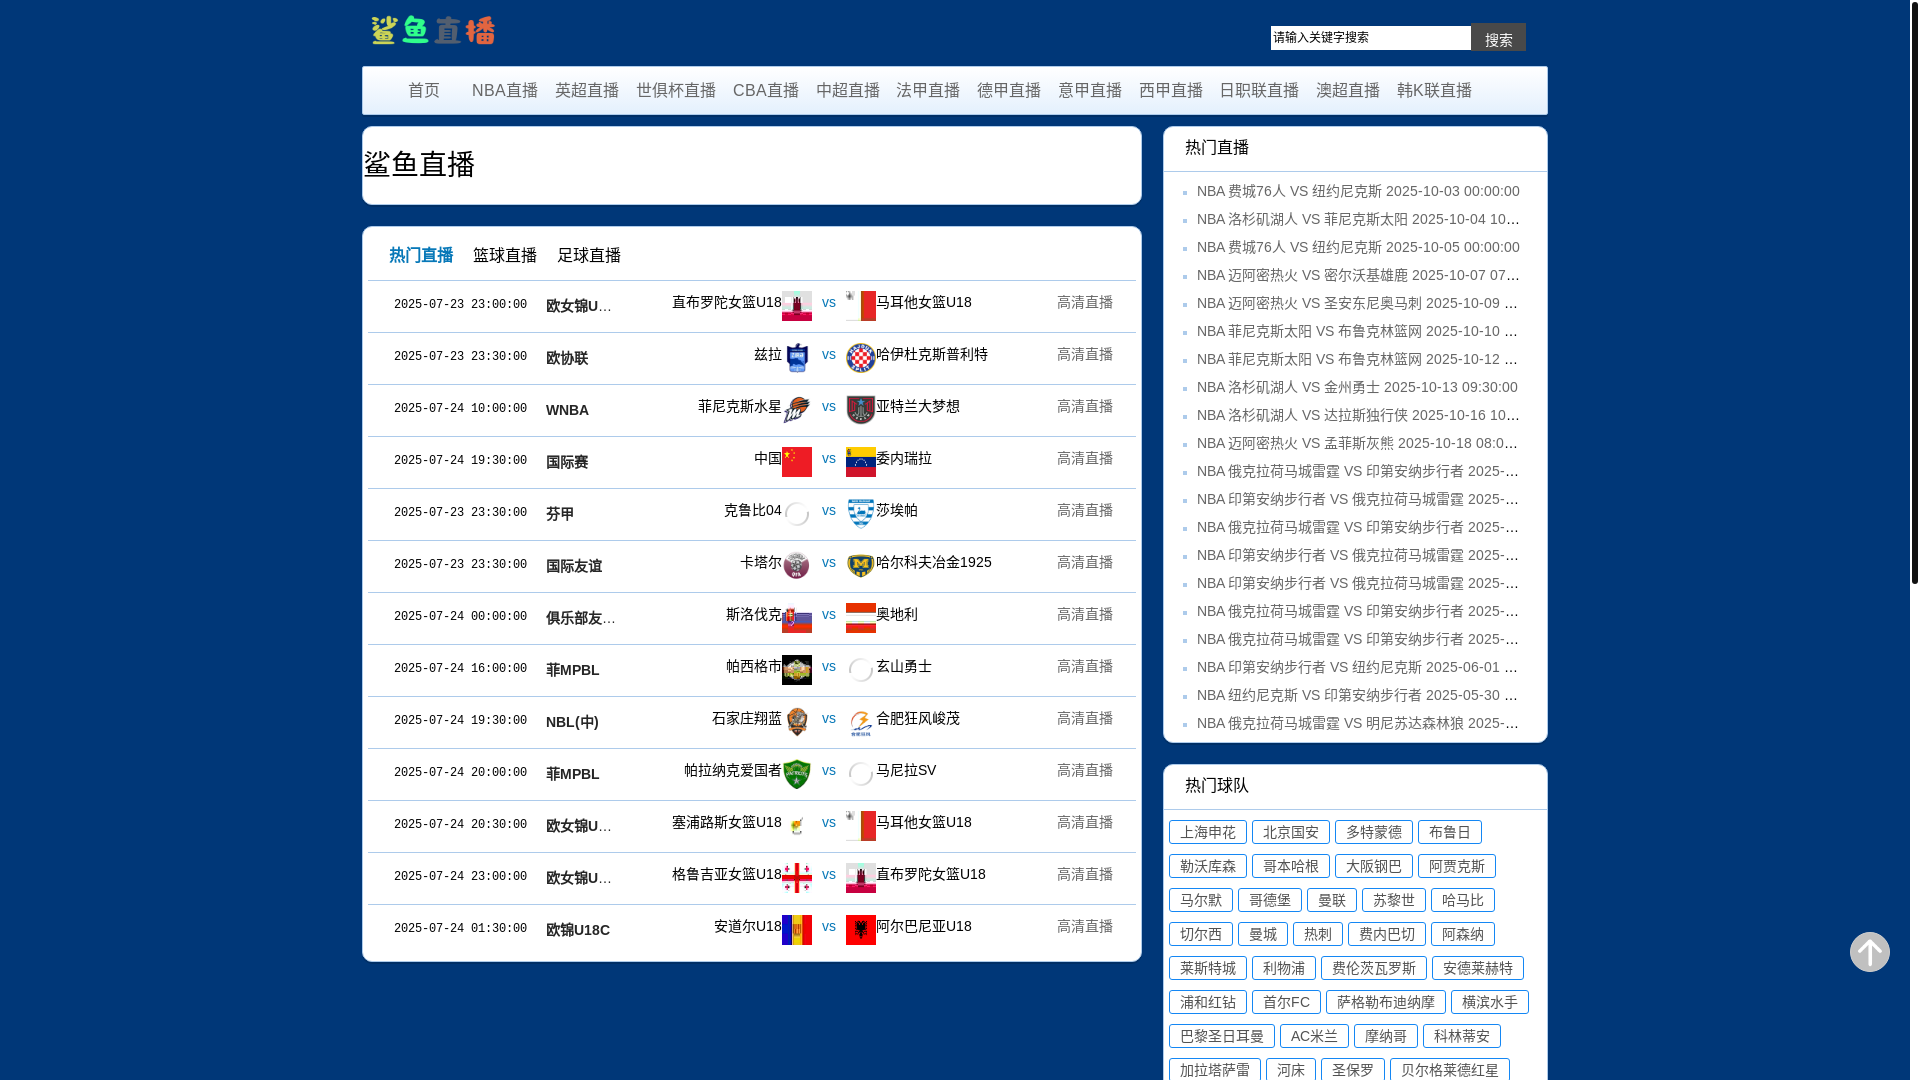
Task: Click the 阿尔巴尼亚U18 flag icon
Action: tap(860, 930)
